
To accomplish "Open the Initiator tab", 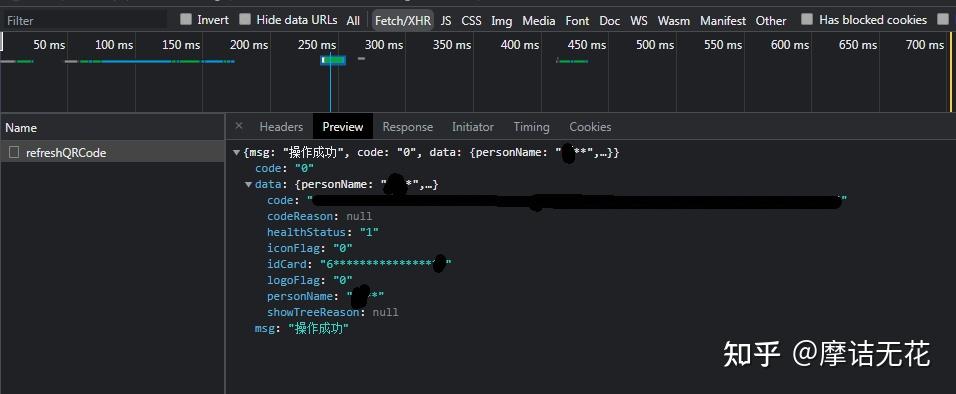I will (x=473, y=127).
